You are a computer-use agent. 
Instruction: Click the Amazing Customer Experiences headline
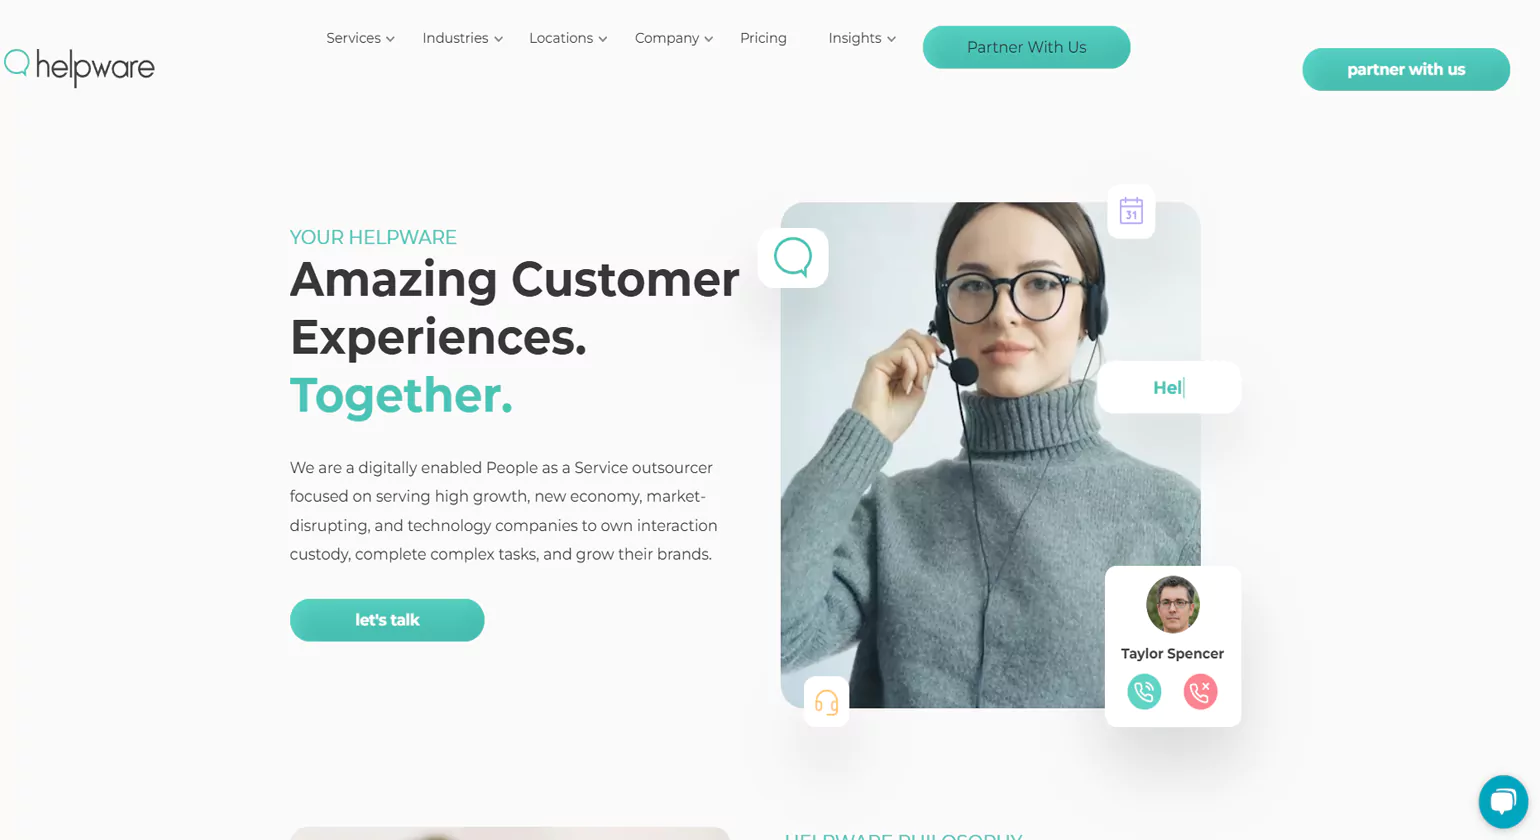515,307
